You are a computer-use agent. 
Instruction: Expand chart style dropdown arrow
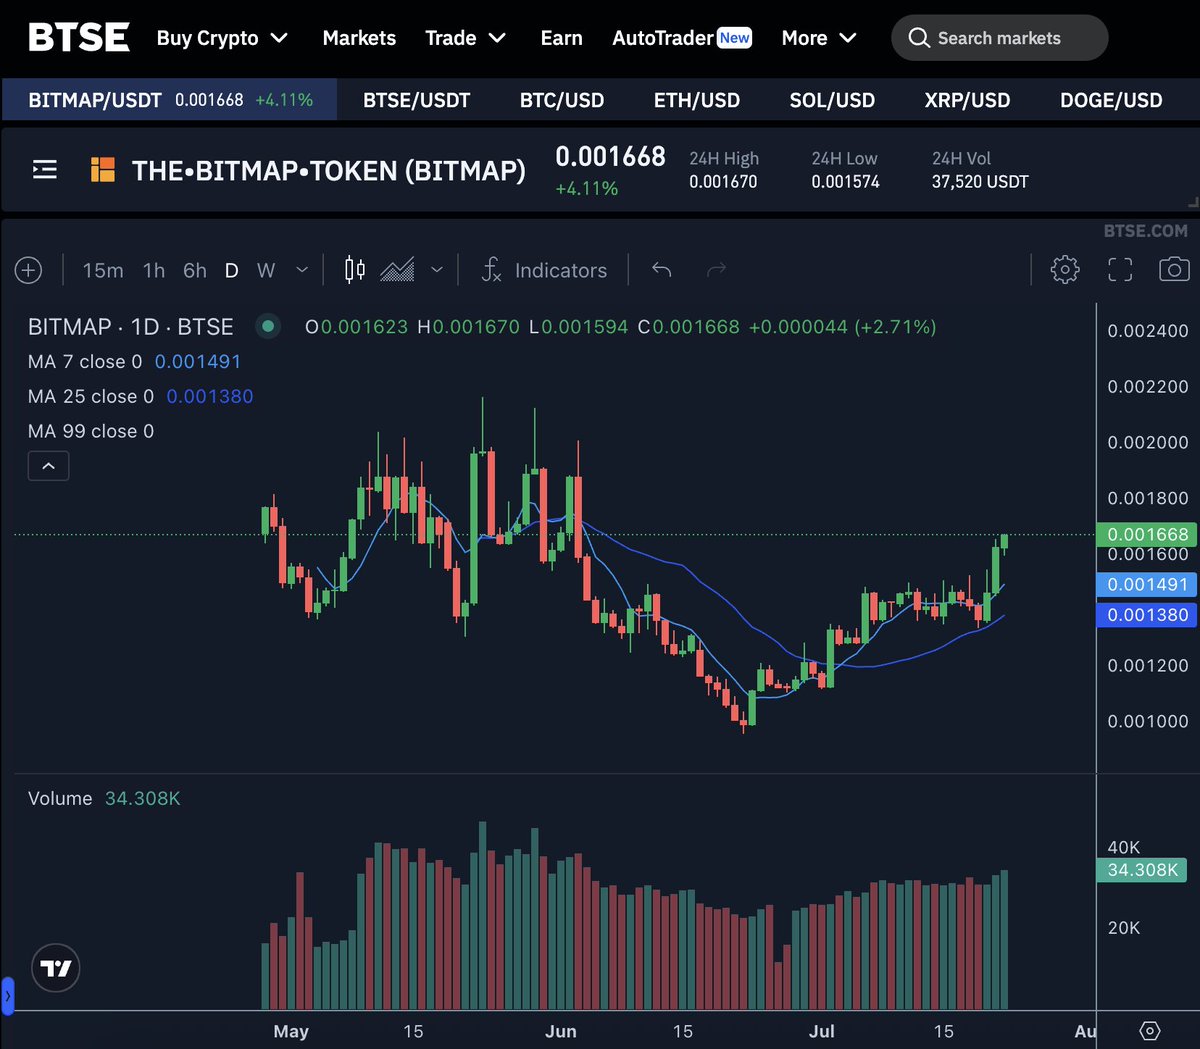(x=437, y=270)
